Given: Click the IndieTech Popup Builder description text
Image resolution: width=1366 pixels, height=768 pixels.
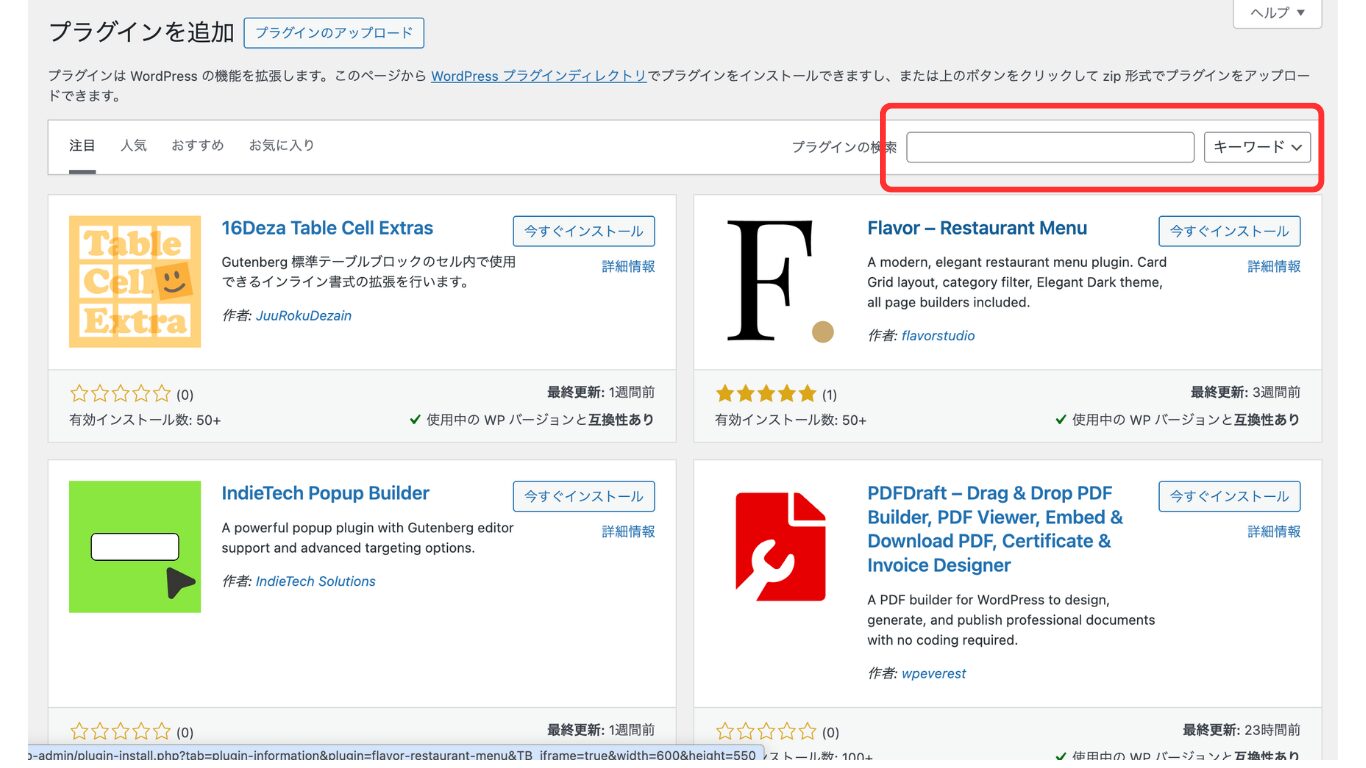Looking at the screenshot, I should [368, 538].
